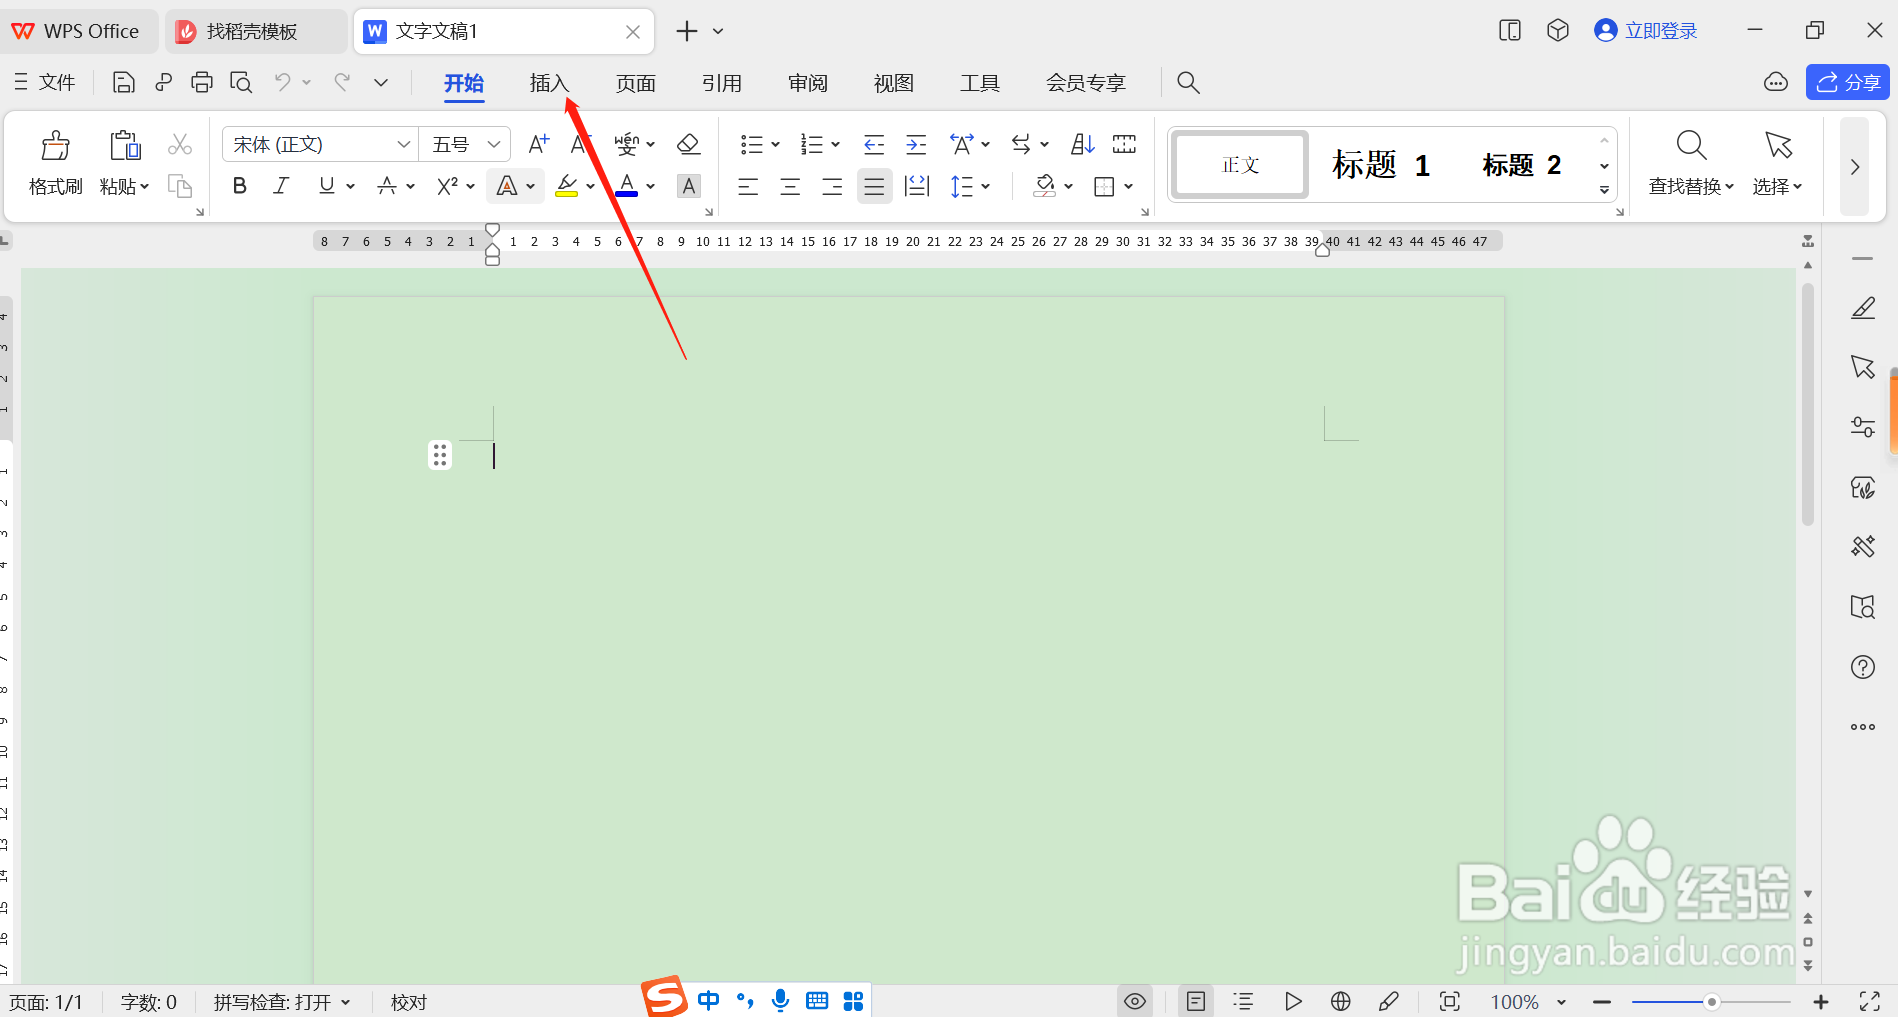This screenshot has width=1898, height=1017.
Task: Switch to 找稻壳模板 tab
Action: [256, 31]
